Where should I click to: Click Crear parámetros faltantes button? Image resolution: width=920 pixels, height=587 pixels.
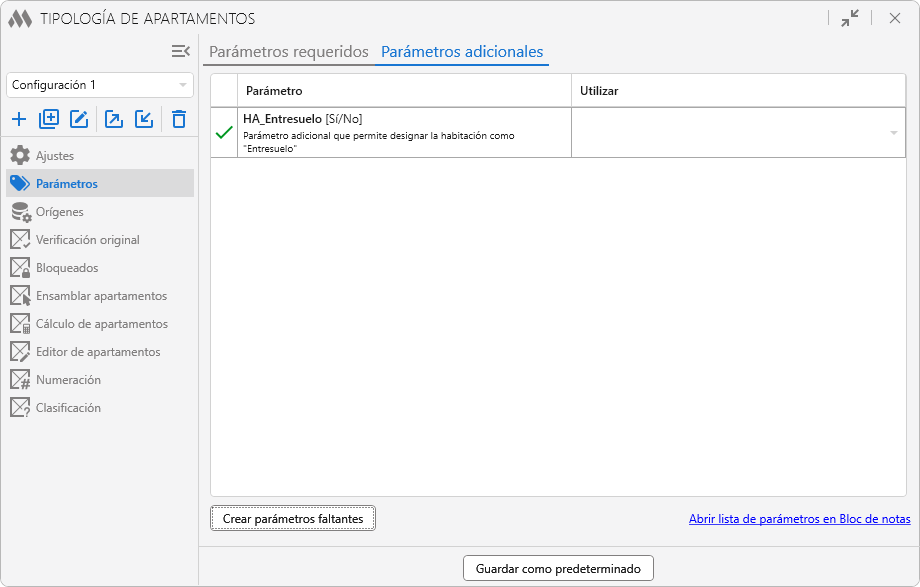[293, 519]
